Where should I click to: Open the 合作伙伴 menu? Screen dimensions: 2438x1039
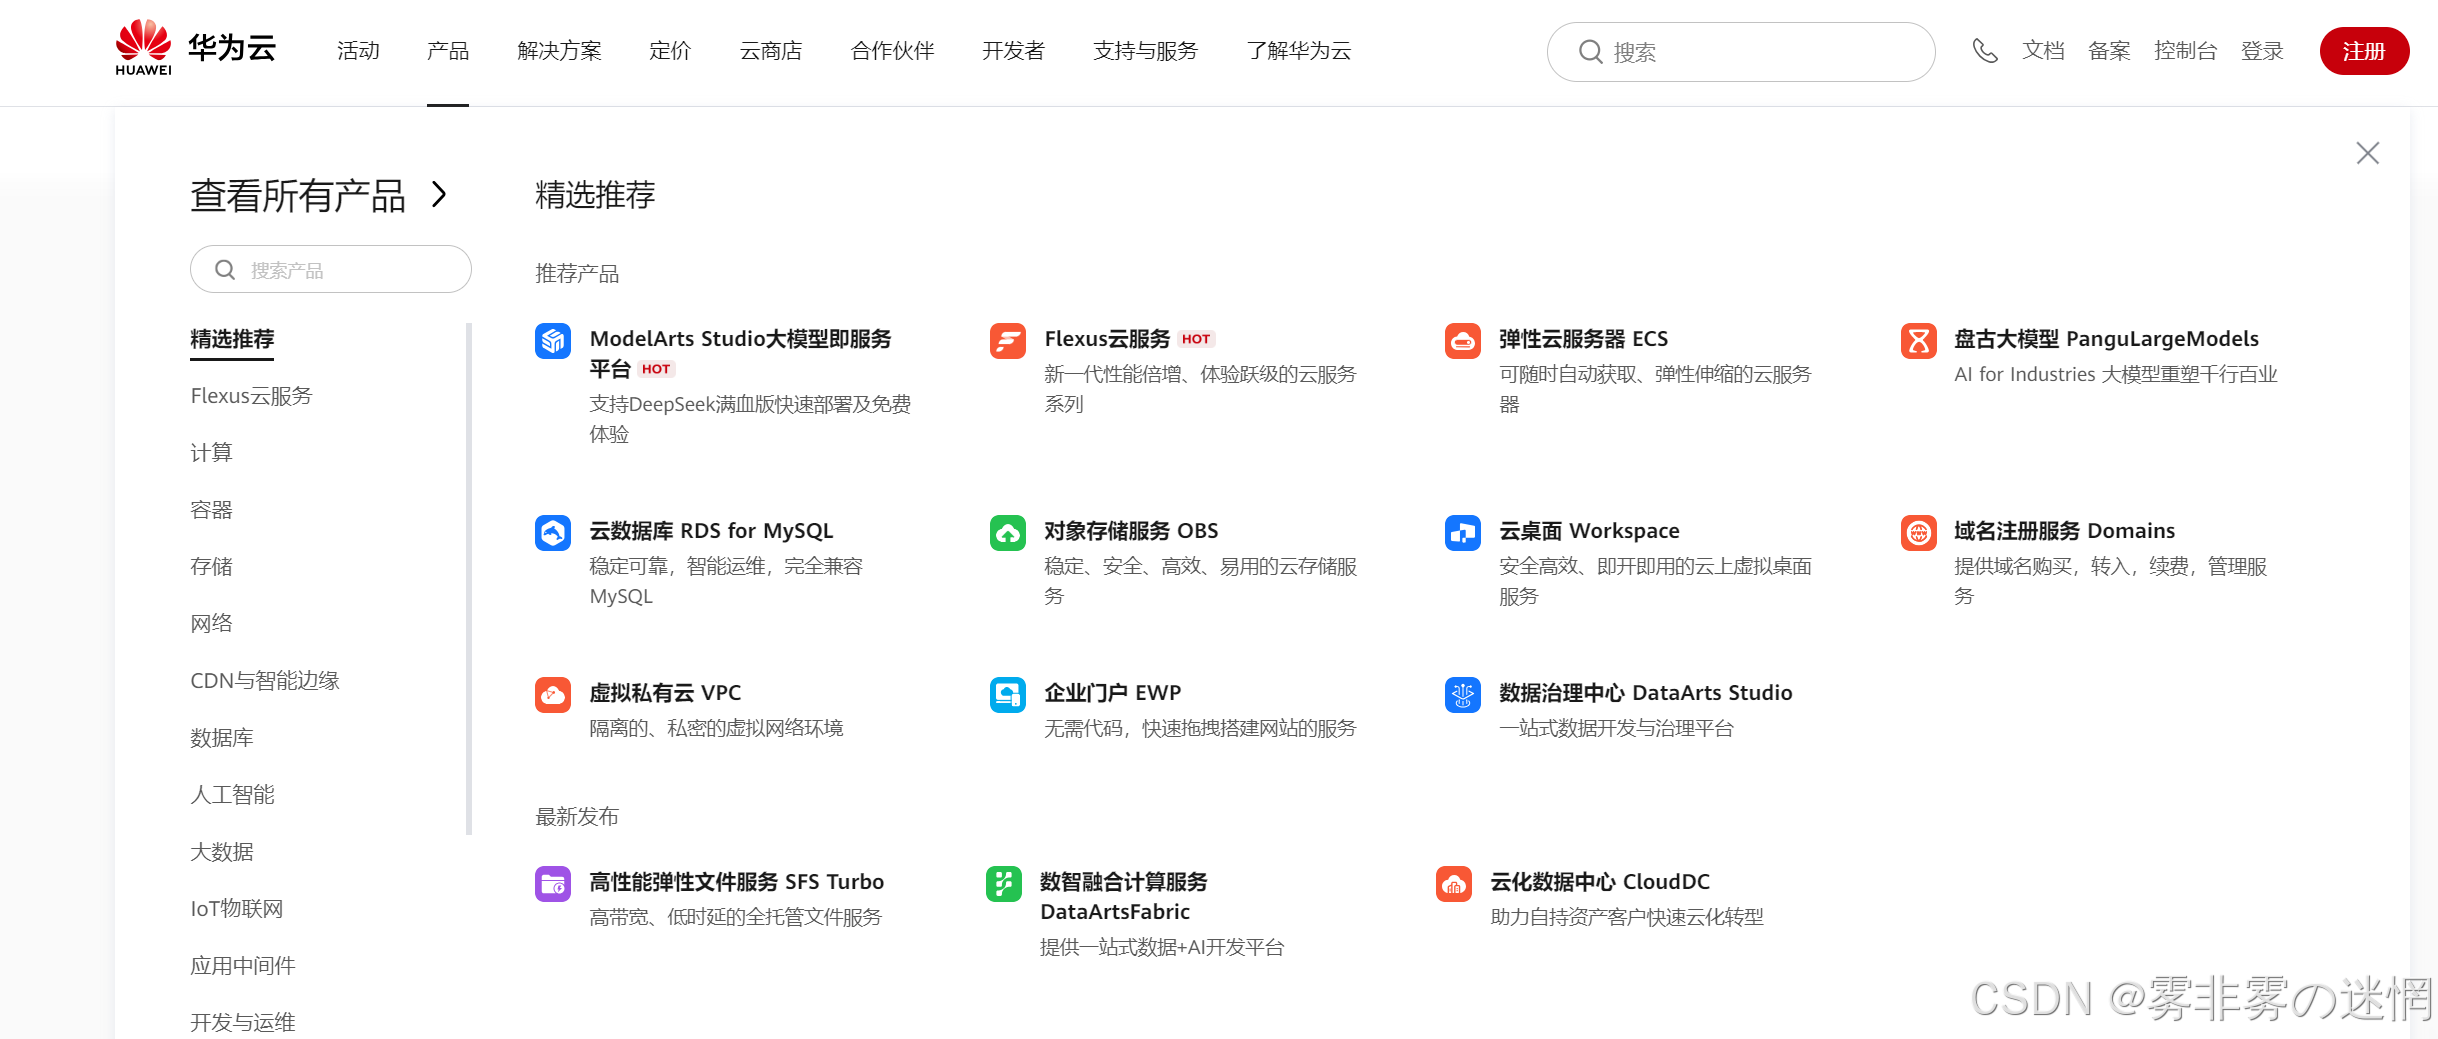click(x=893, y=51)
